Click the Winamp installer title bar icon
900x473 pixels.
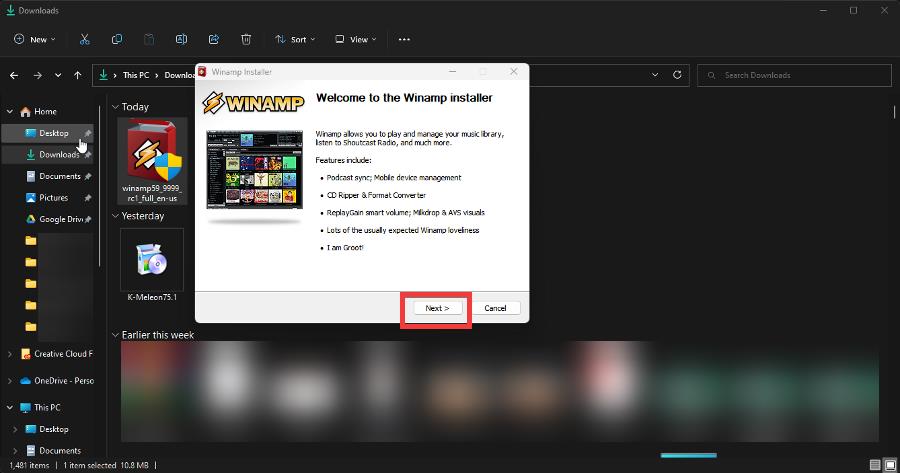202,72
